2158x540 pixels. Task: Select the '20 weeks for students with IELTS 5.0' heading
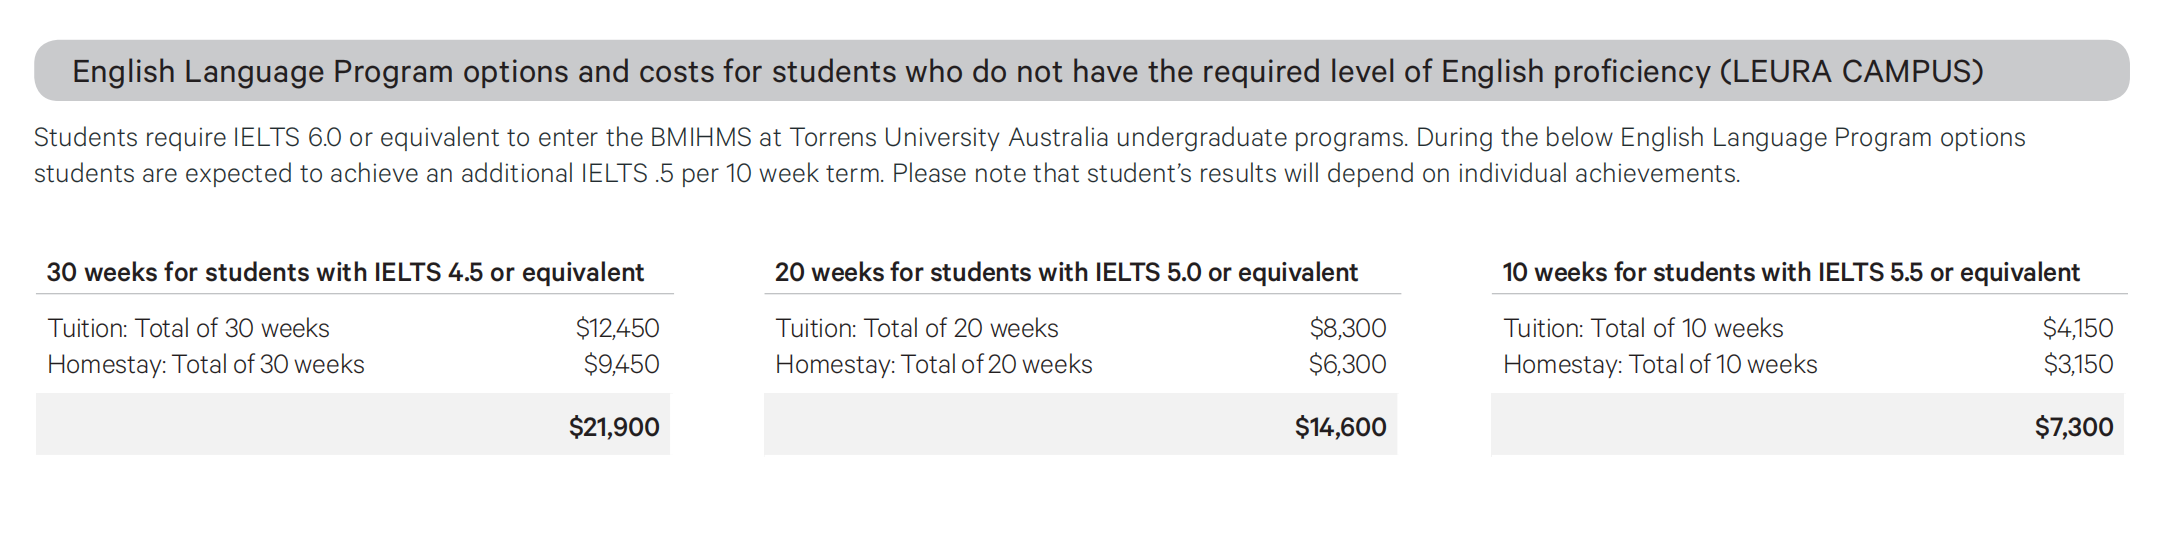pyautogui.click(x=1066, y=272)
